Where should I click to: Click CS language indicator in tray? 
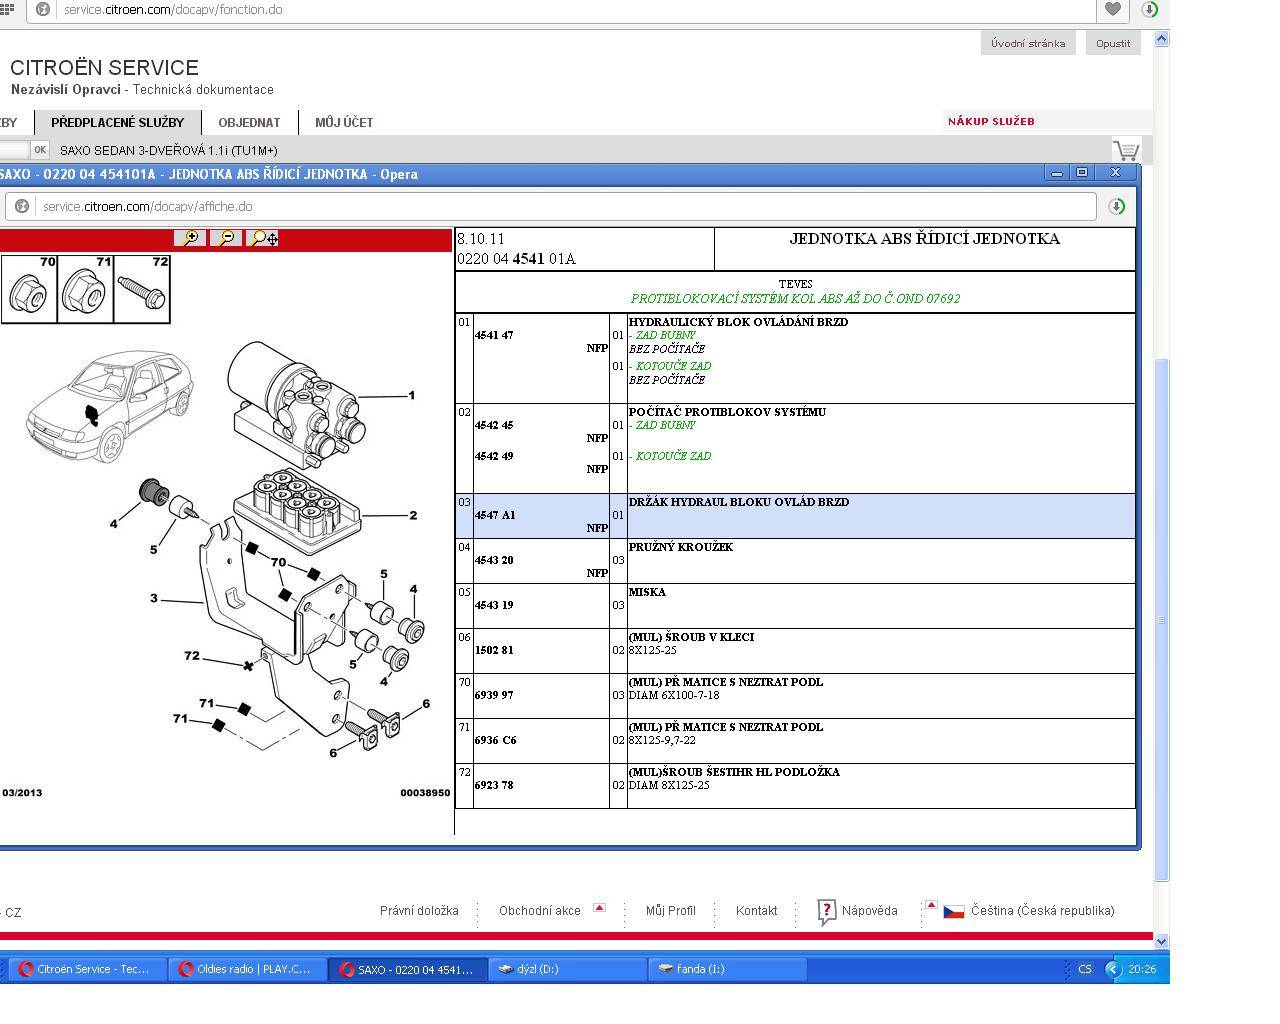(x=1085, y=969)
